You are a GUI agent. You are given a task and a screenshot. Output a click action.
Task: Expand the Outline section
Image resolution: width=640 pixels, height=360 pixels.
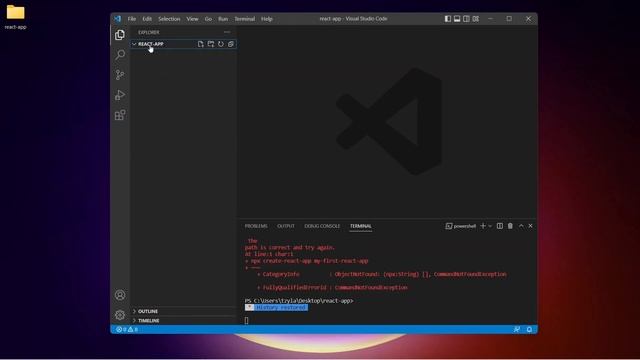(184, 311)
